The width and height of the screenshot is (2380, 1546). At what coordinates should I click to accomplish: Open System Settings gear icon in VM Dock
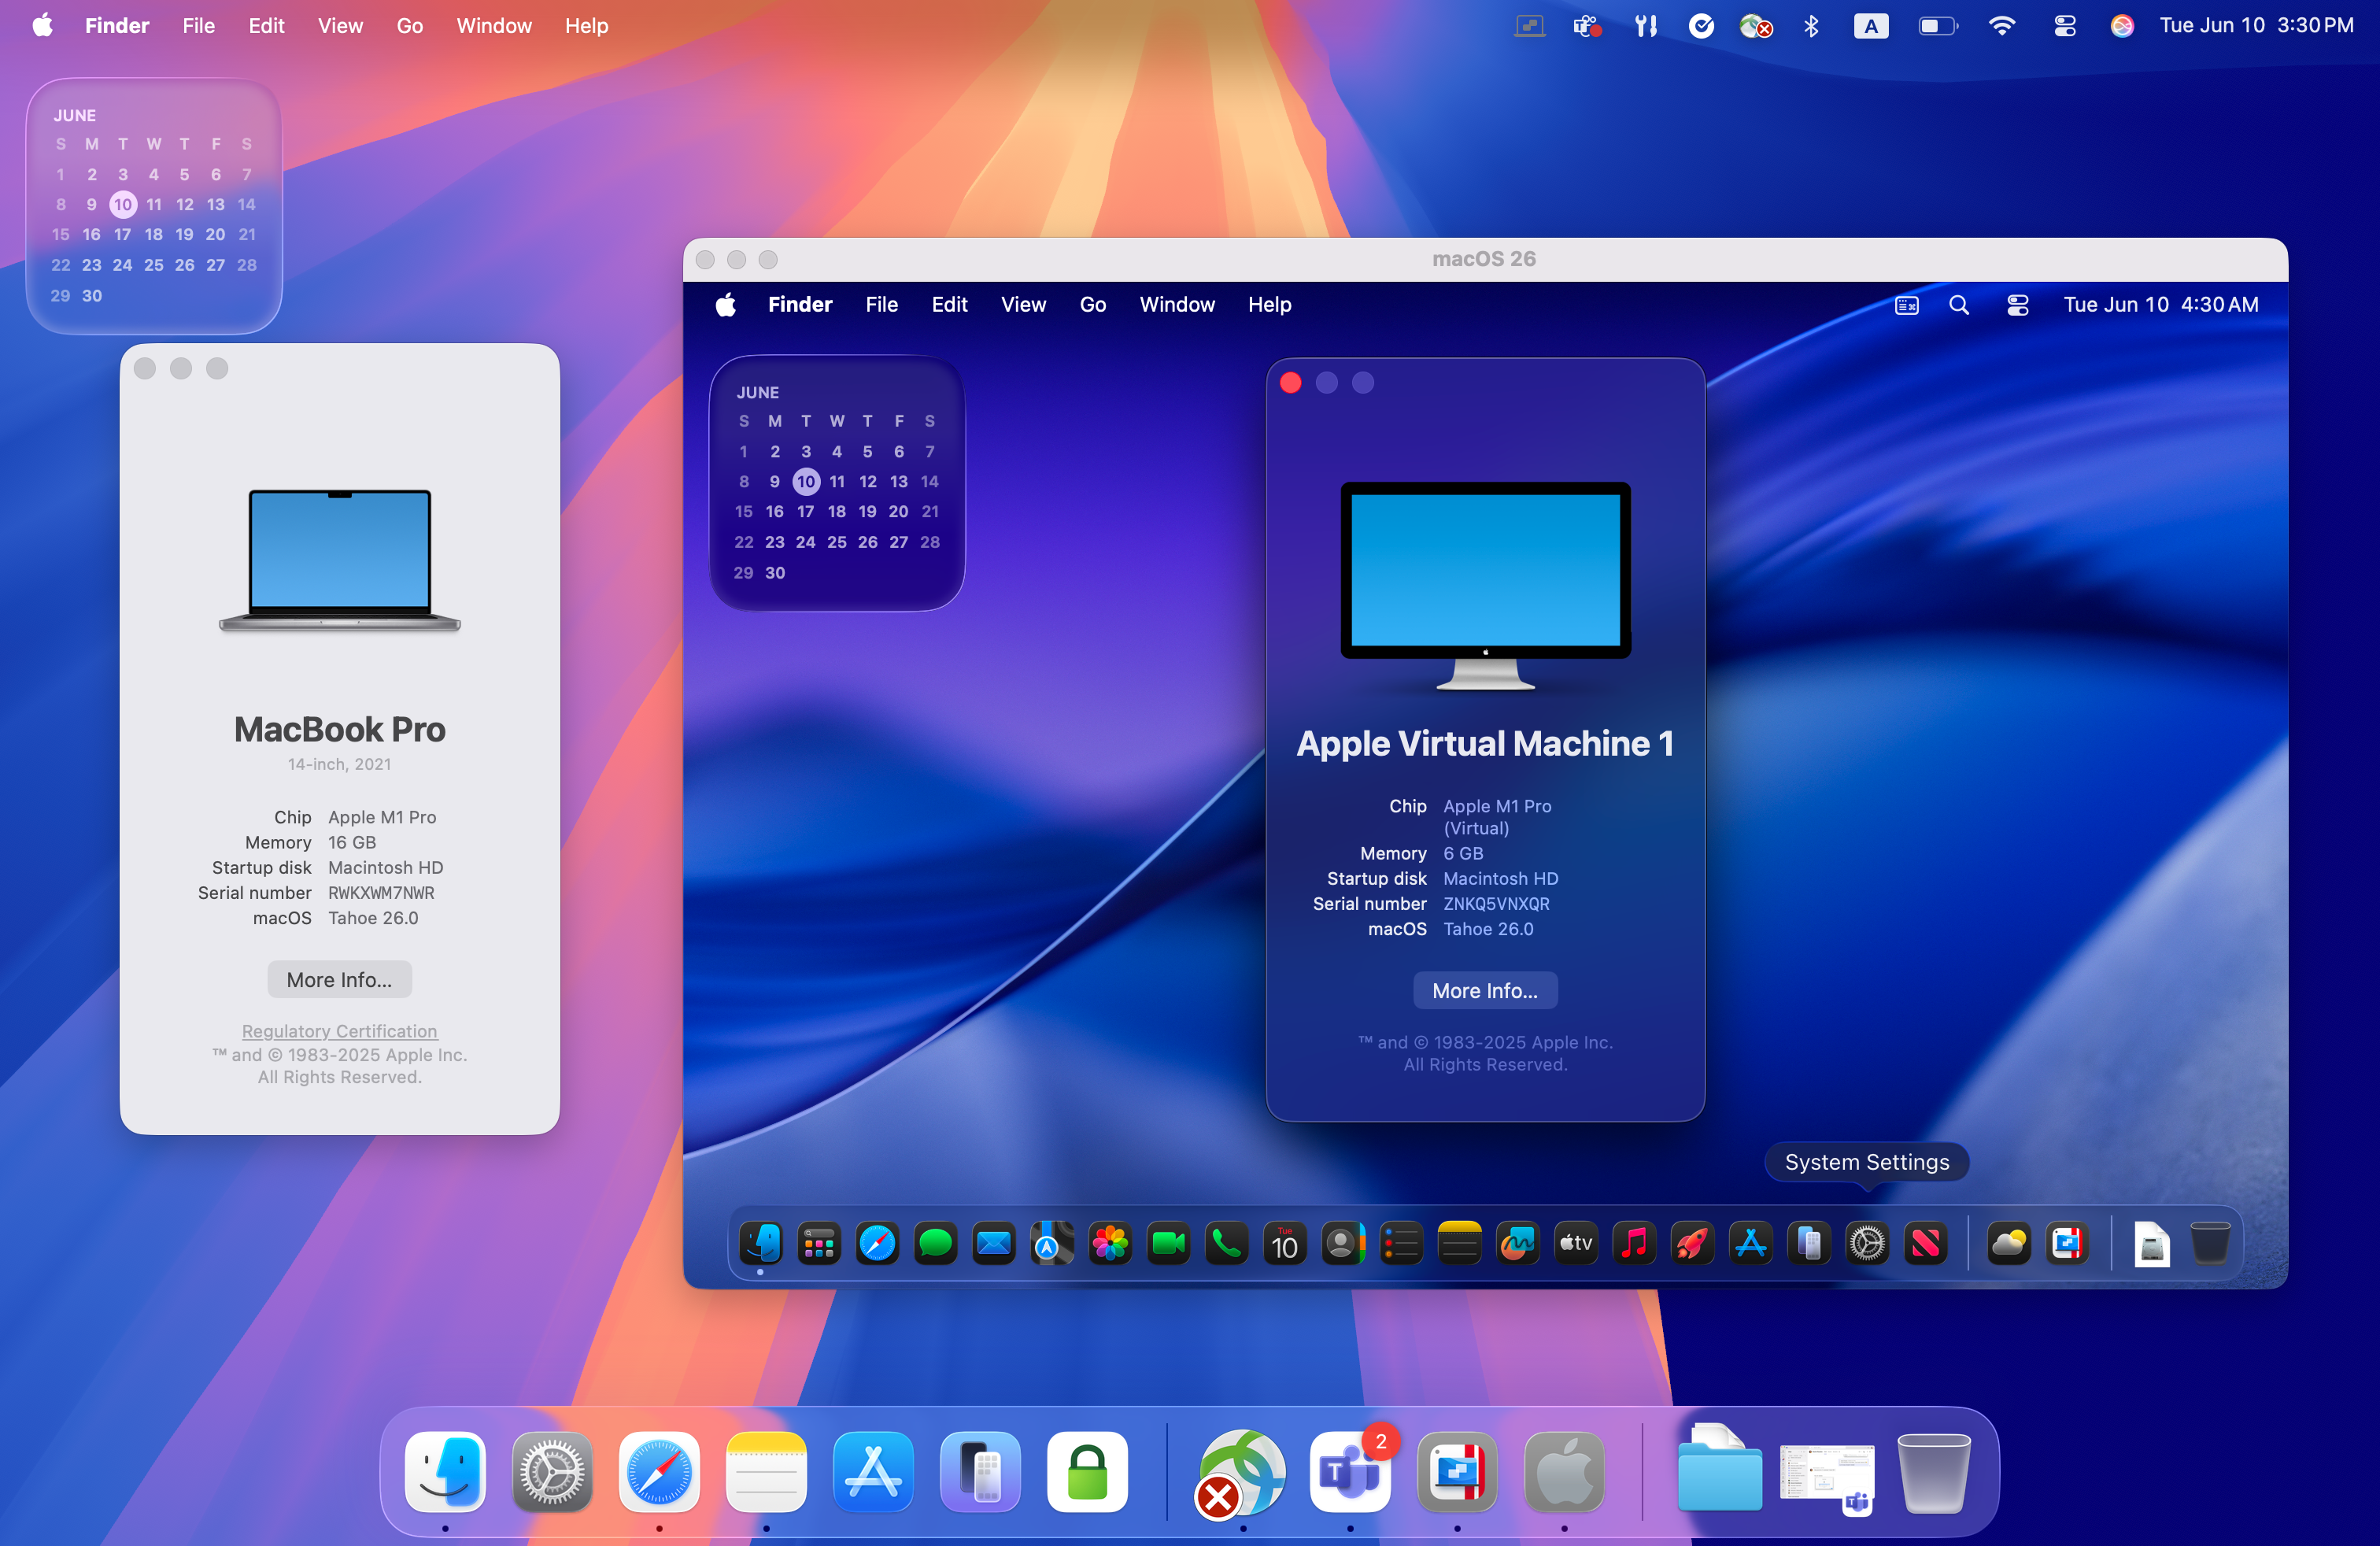1867,1243
